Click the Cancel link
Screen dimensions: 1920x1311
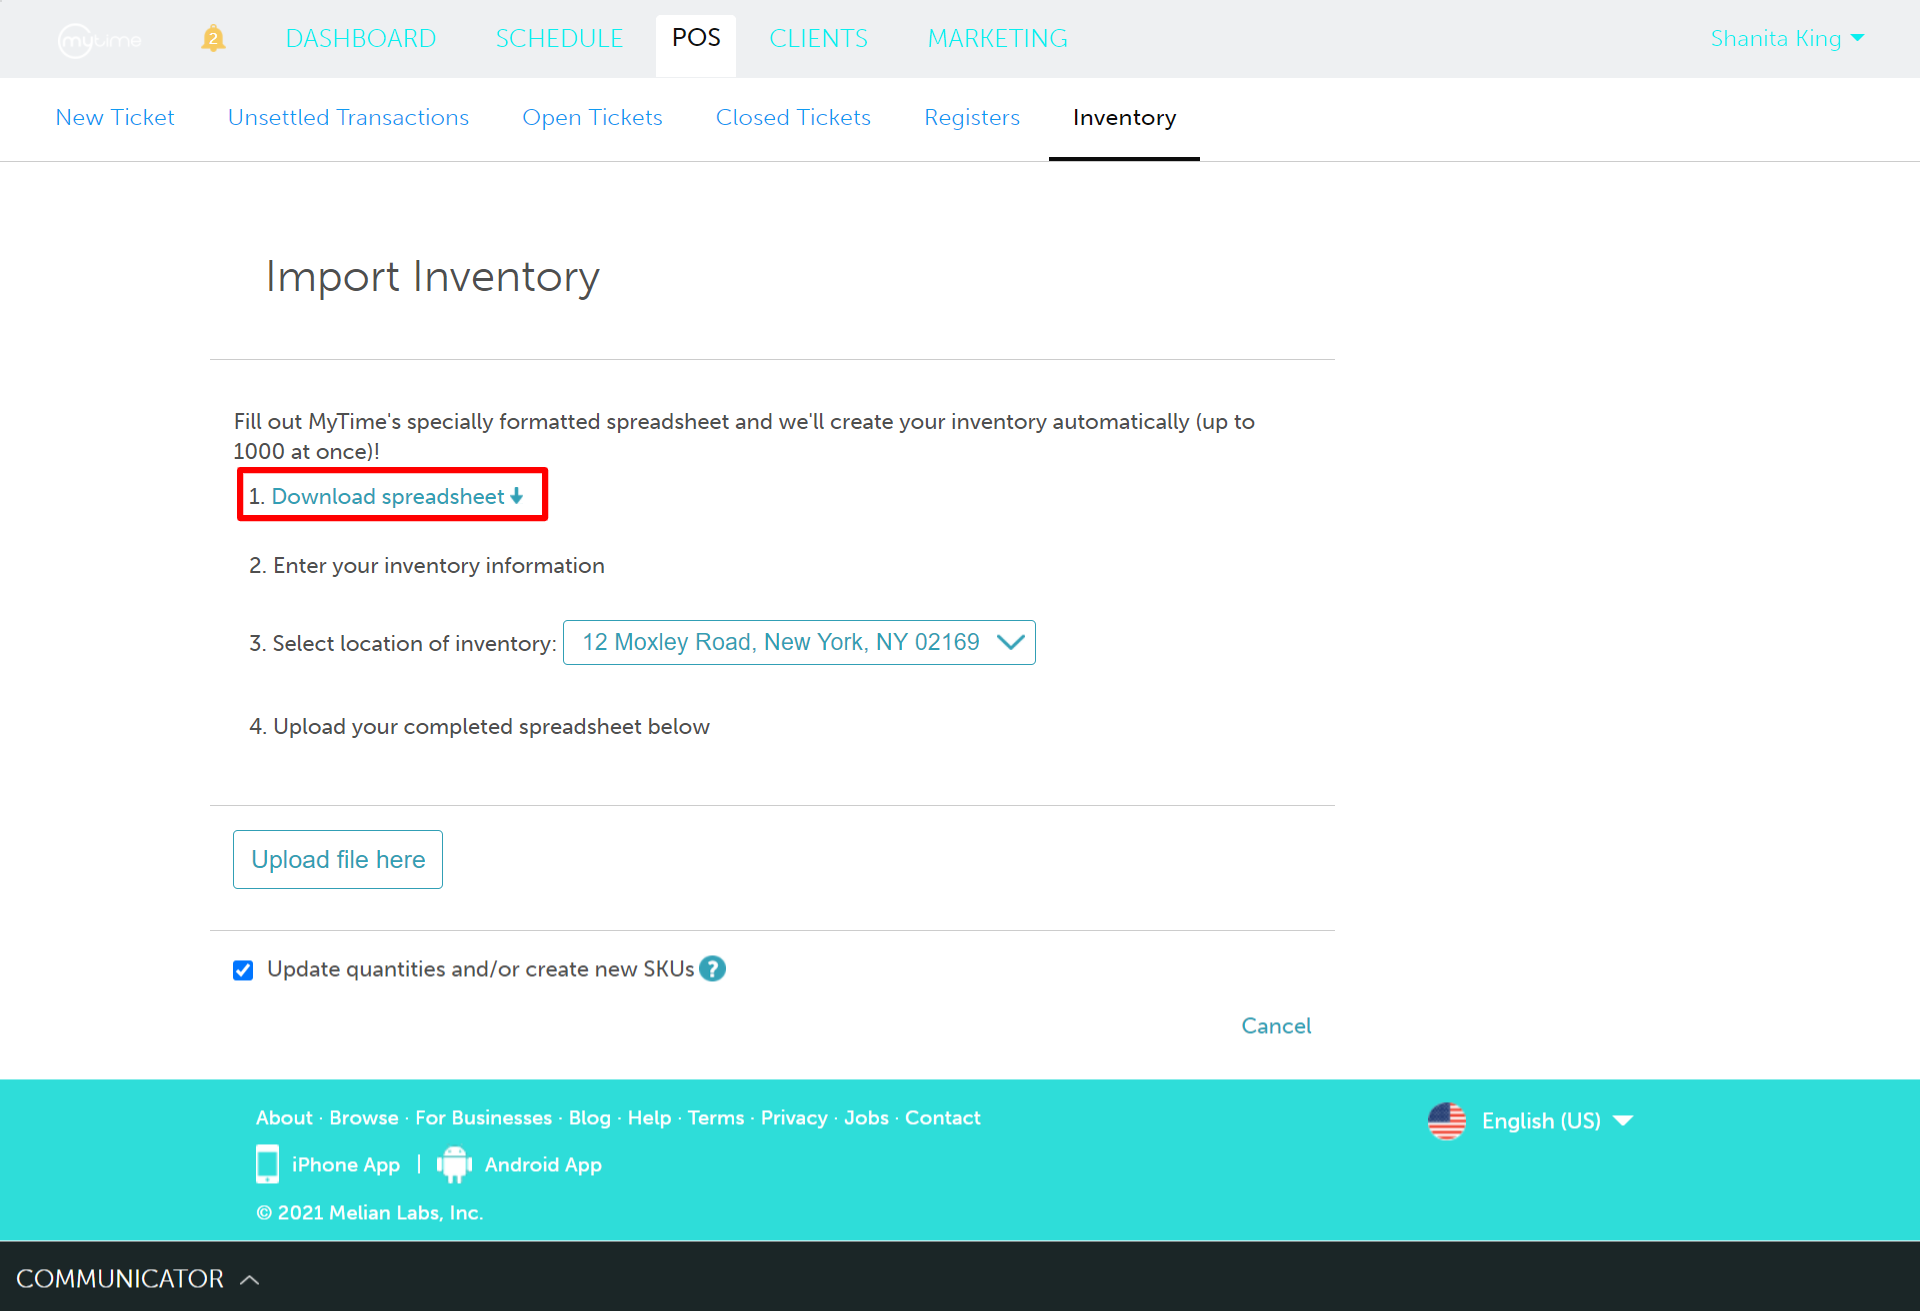point(1276,1026)
